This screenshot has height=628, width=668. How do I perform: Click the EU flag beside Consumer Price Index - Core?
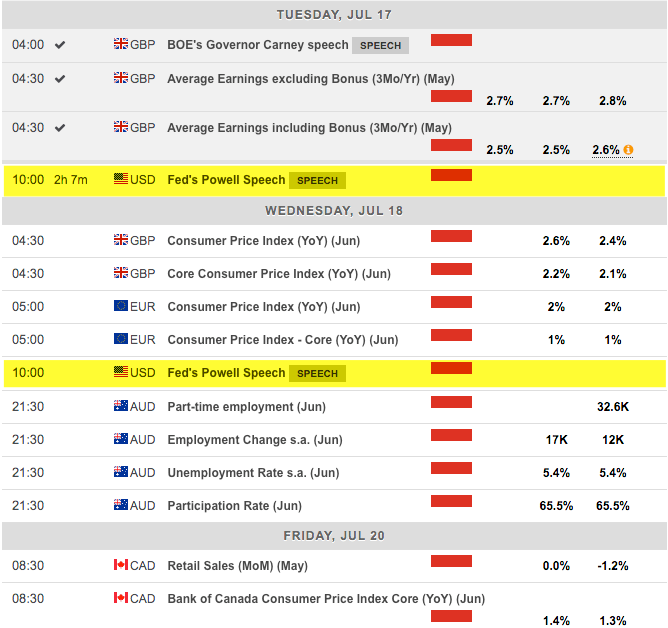pyautogui.click(x=121, y=340)
